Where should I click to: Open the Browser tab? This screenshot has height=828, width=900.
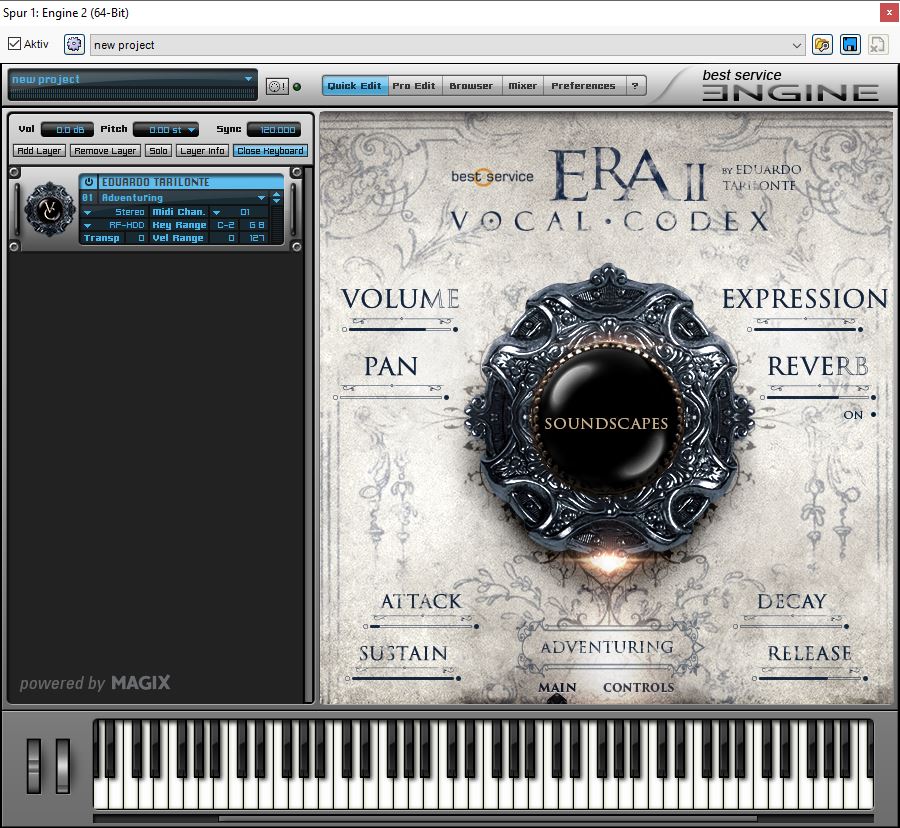point(471,85)
